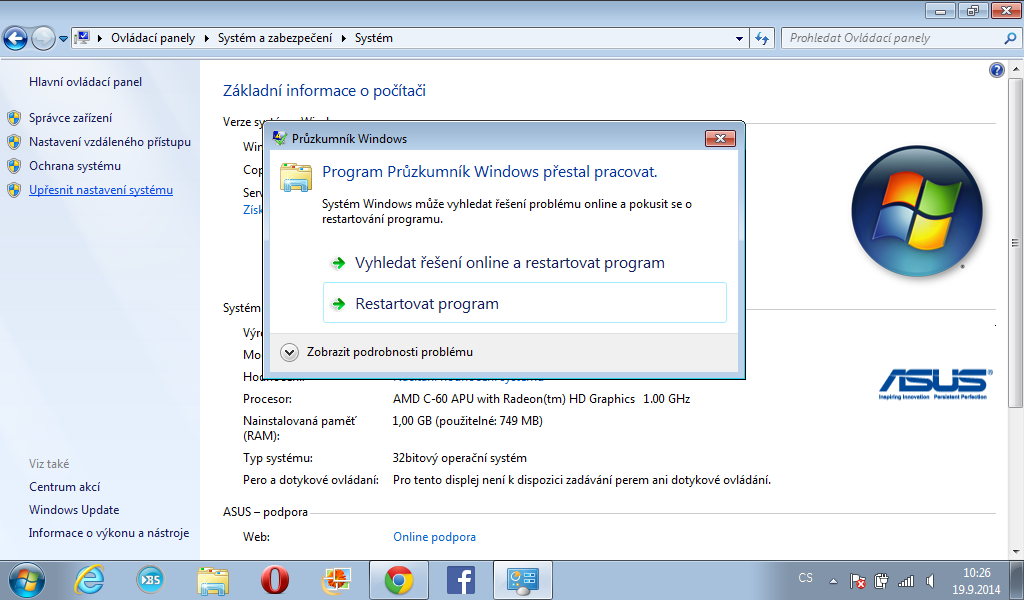Image resolution: width=1024 pixels, height=600 pixels.
Task: Expand arrow after Ovládací panely breadcrumb
Action: pos(206,39)
